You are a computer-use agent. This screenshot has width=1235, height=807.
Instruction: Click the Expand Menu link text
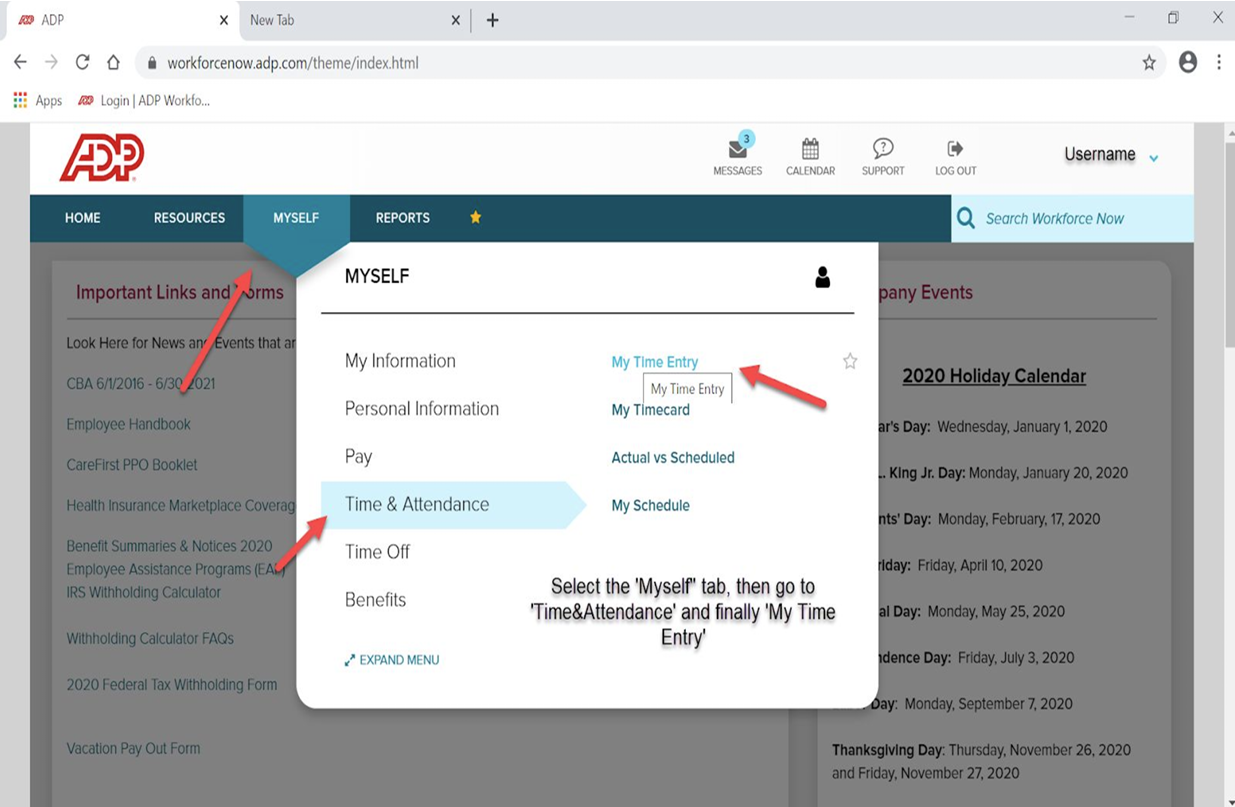(x=399, y=660)
